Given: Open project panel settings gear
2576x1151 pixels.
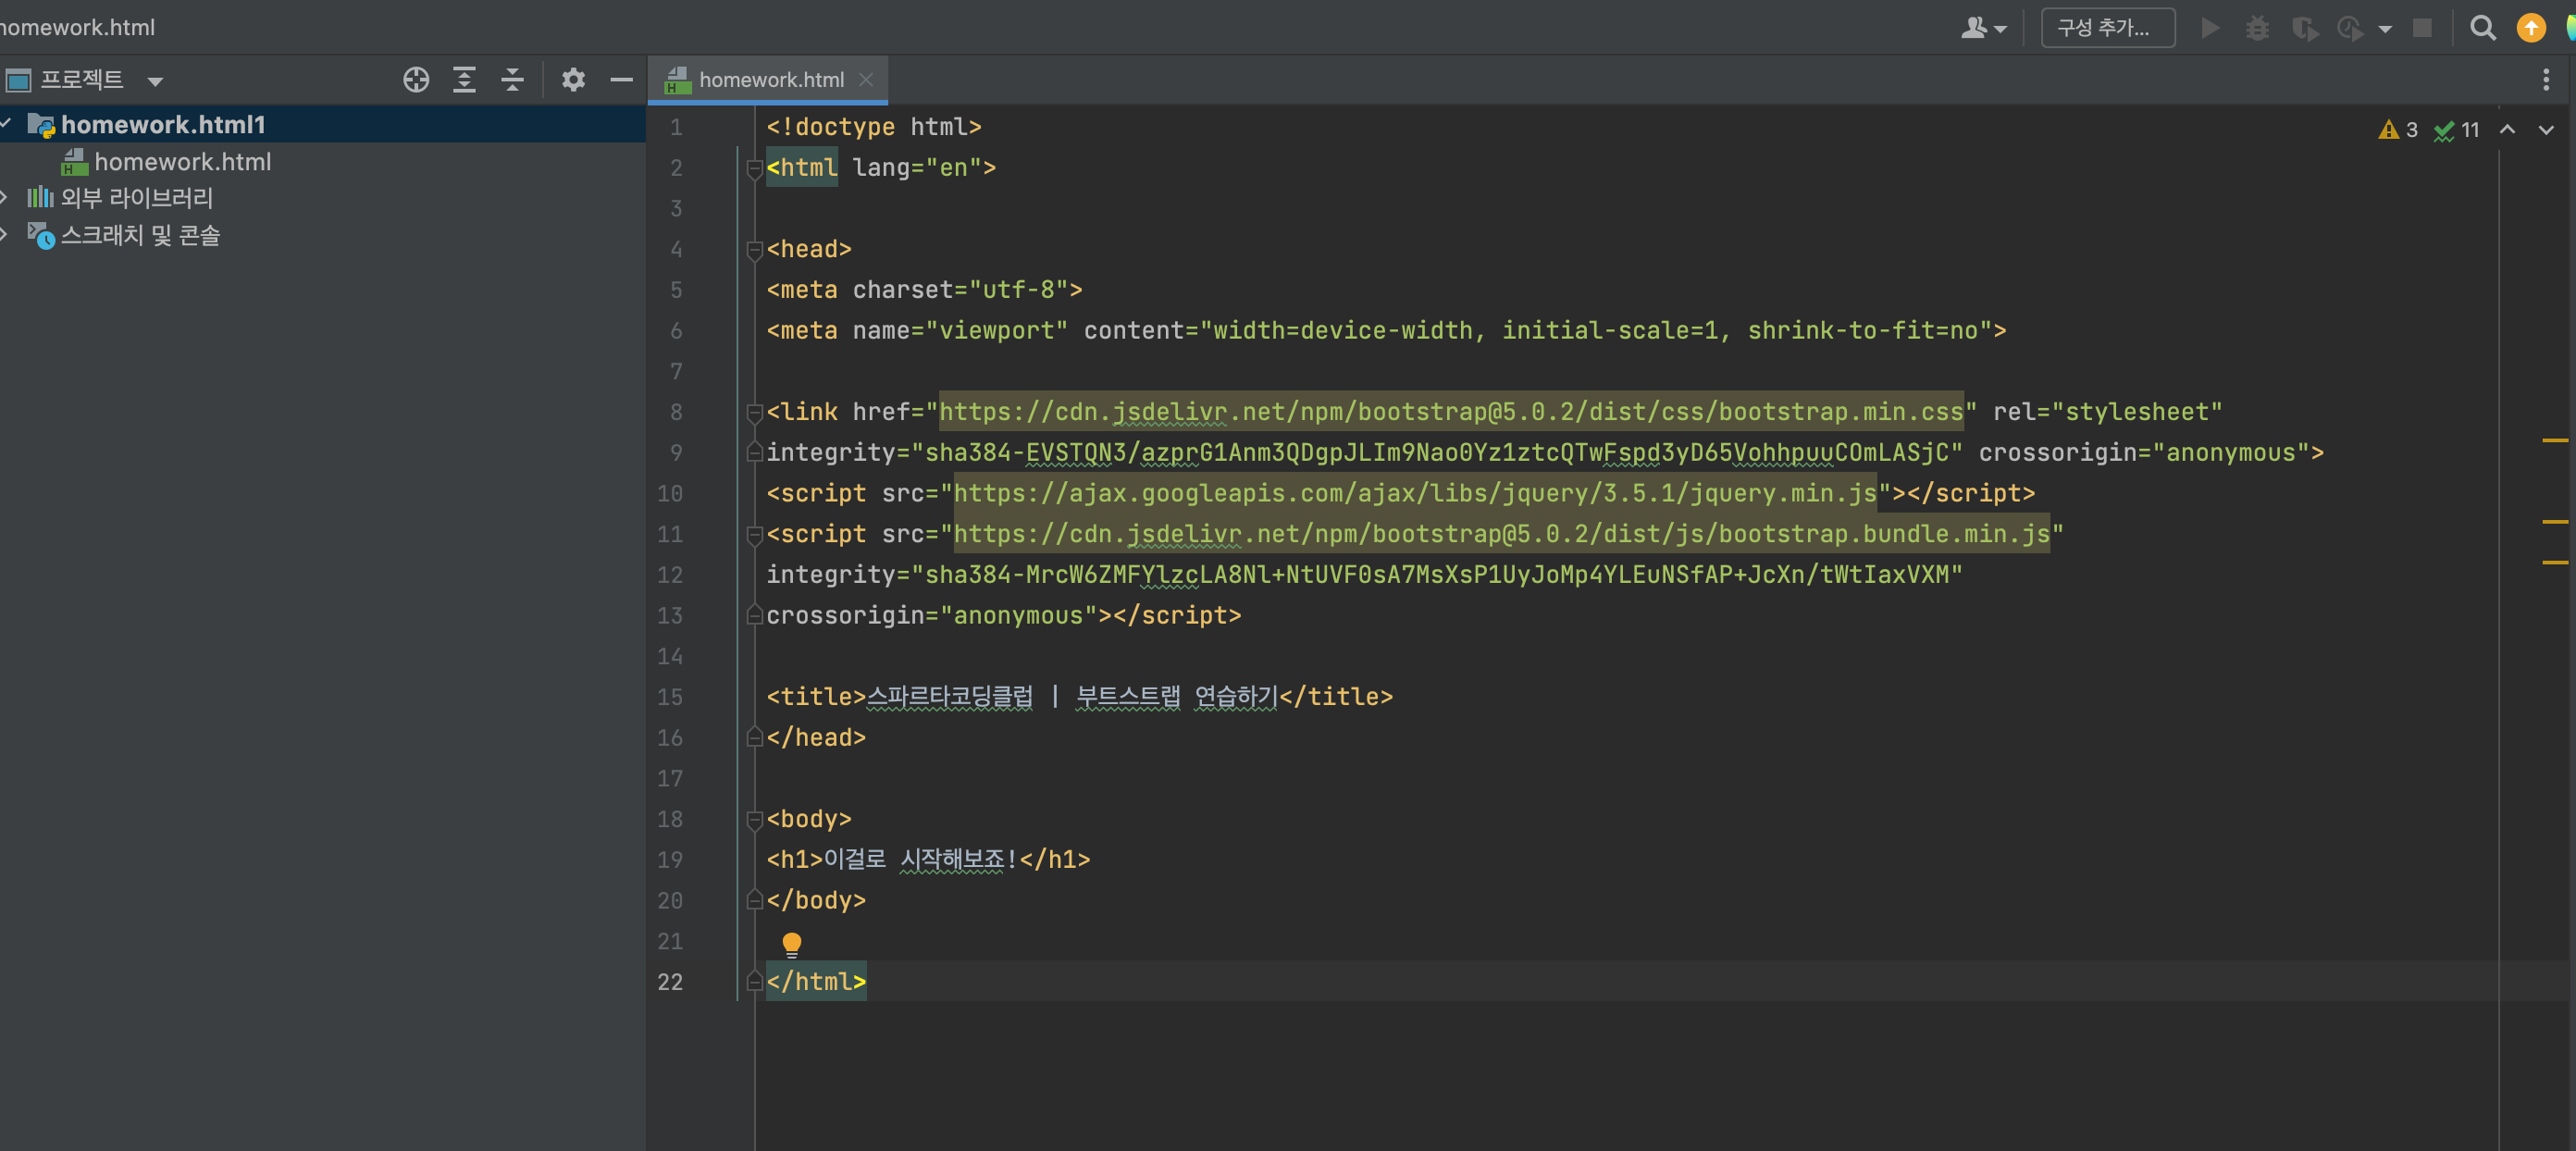Looking at the screenshot, I should tap(573, 80).
